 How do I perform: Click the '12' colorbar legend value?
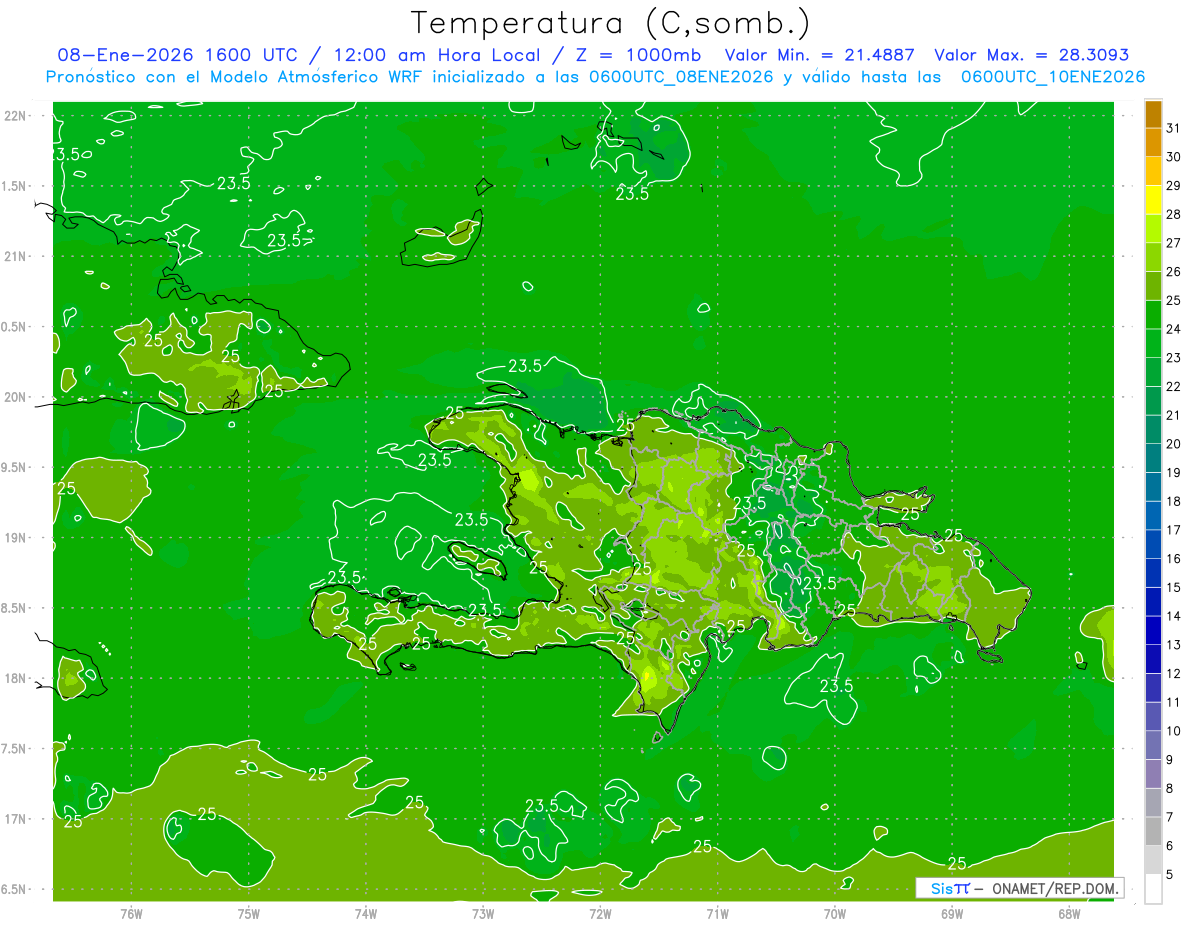(1174, 674)
